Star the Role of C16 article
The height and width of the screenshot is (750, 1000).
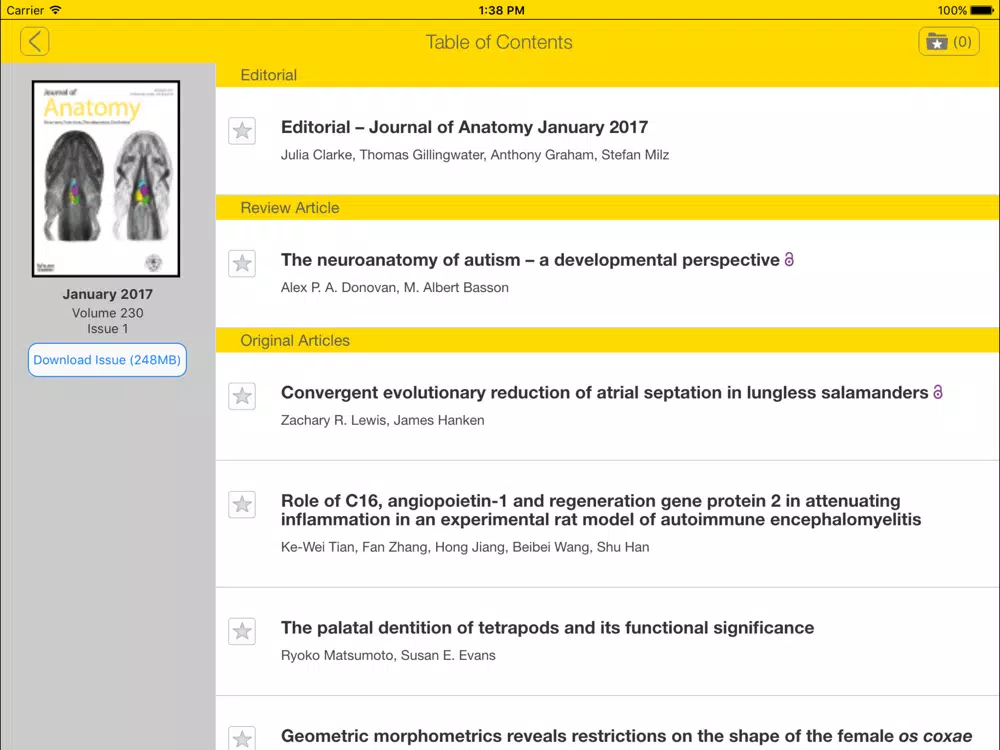click(x=242, y=504)
